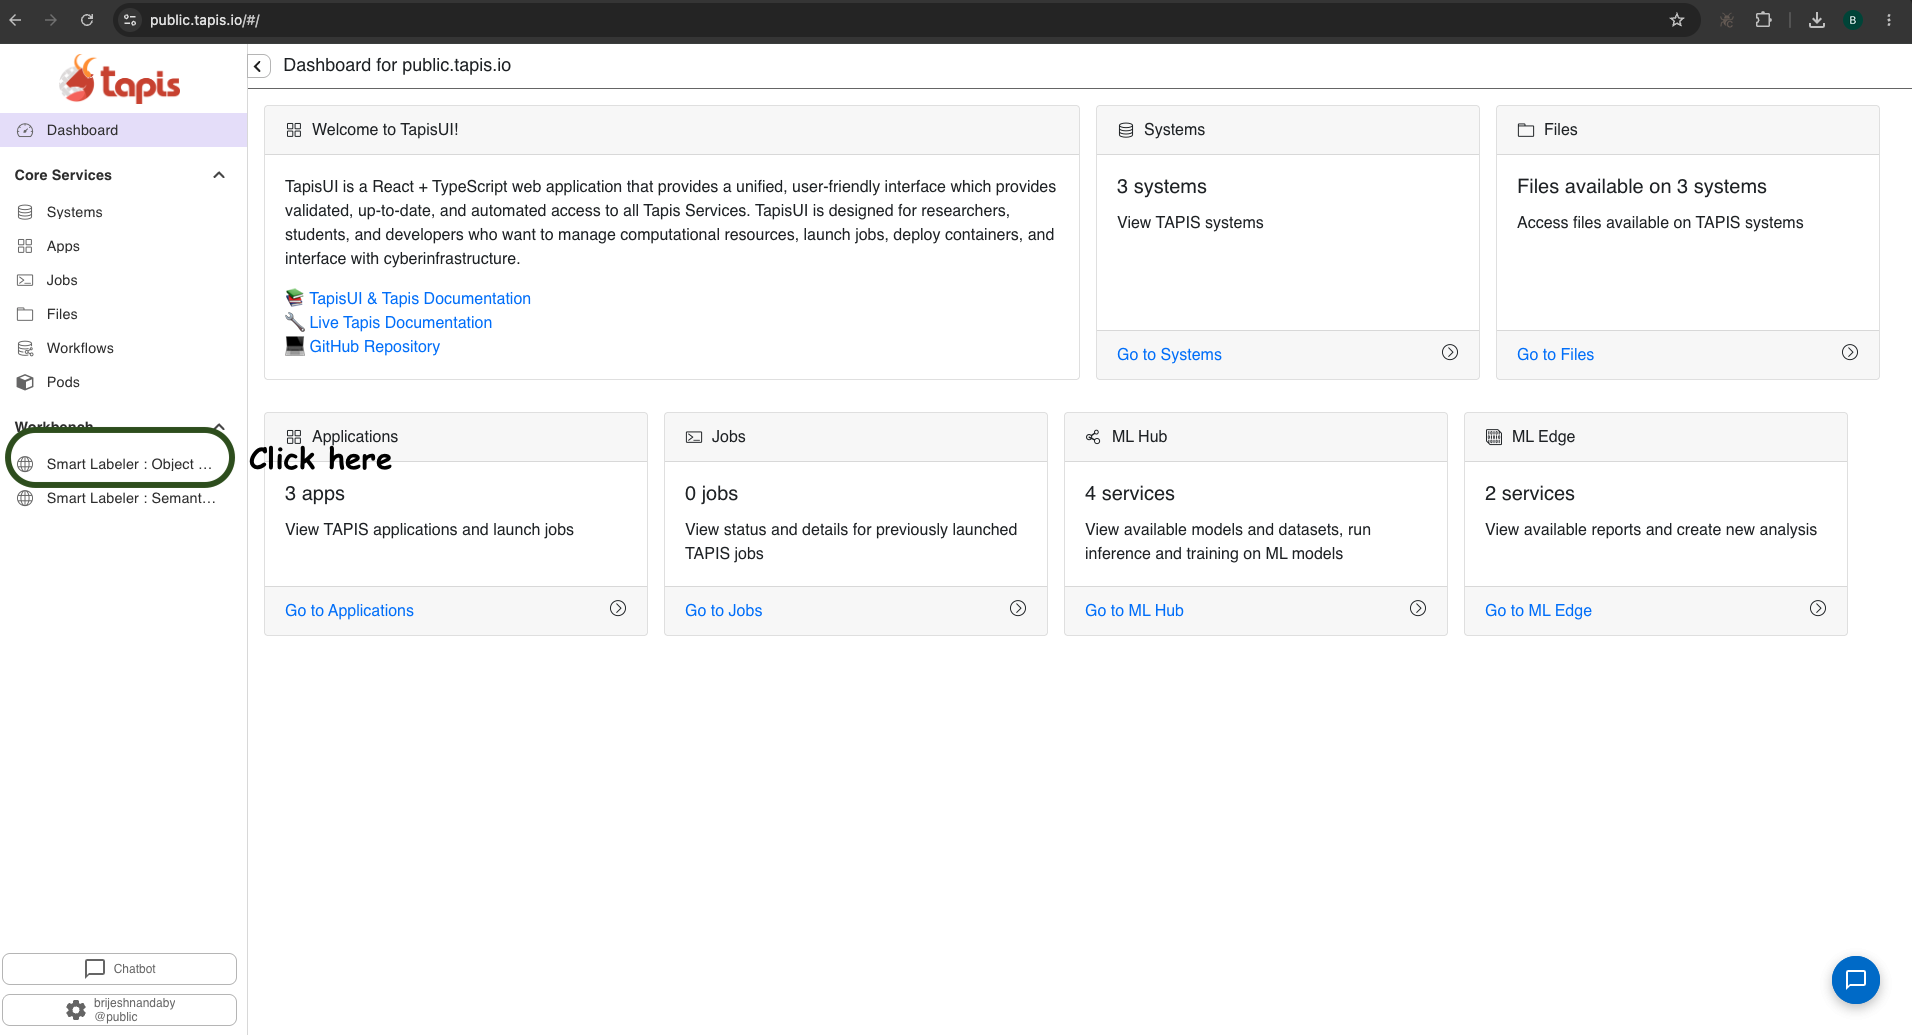Open the browser downloads icon
This screenshot has height=1035, width=1912.
click(1817, 20)
